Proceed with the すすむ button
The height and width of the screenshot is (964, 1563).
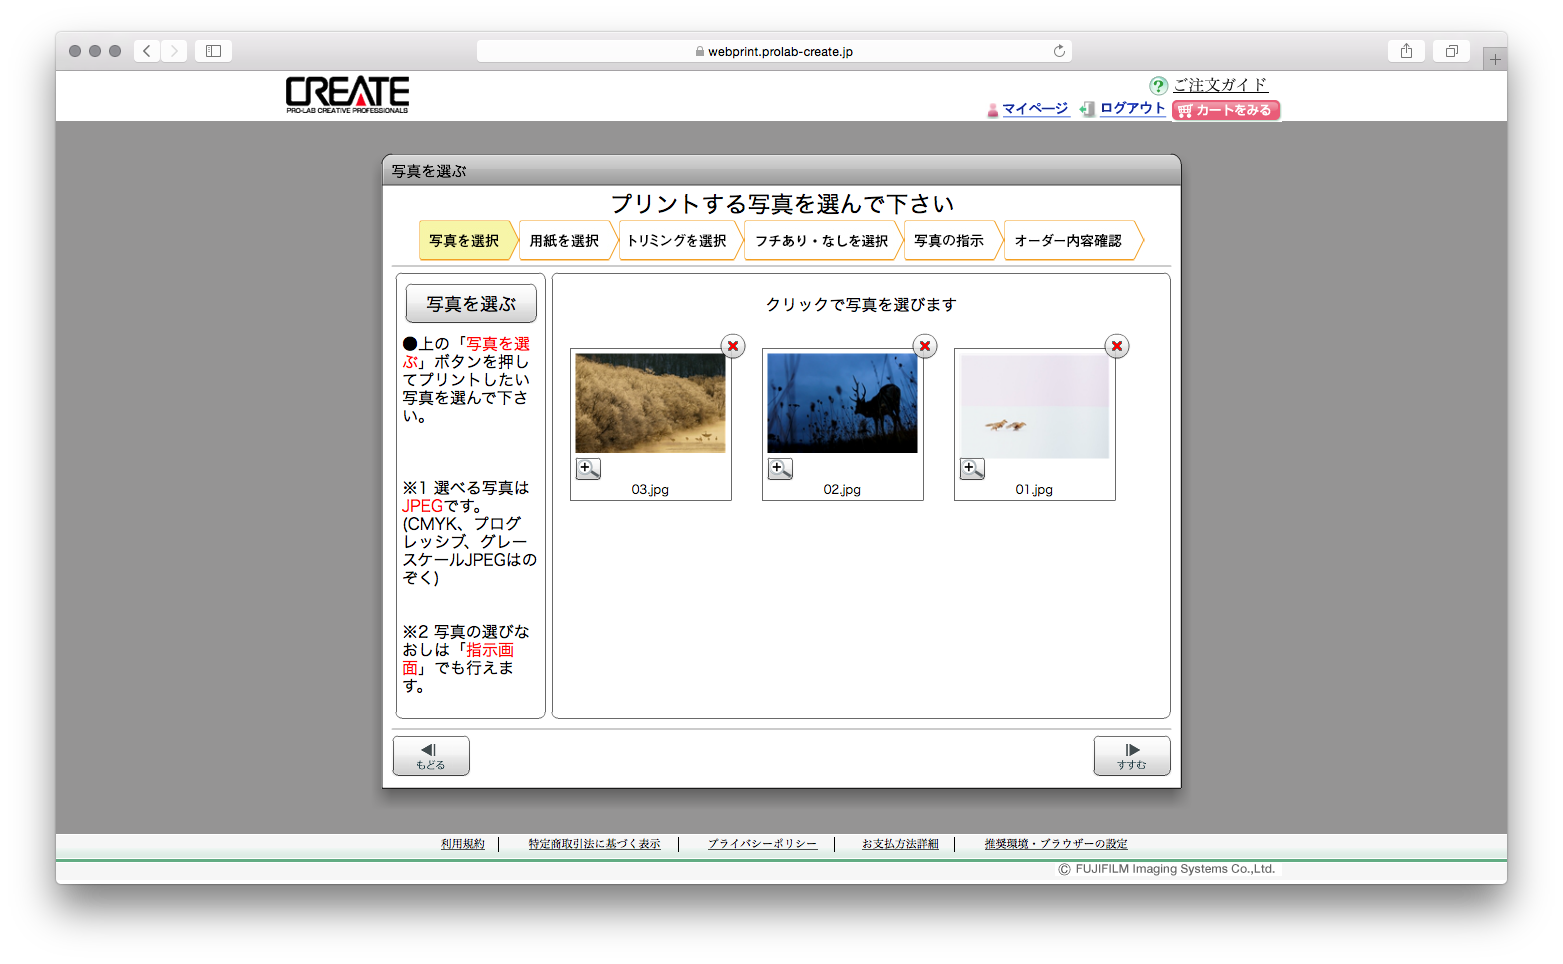(x=1132, y=756)
